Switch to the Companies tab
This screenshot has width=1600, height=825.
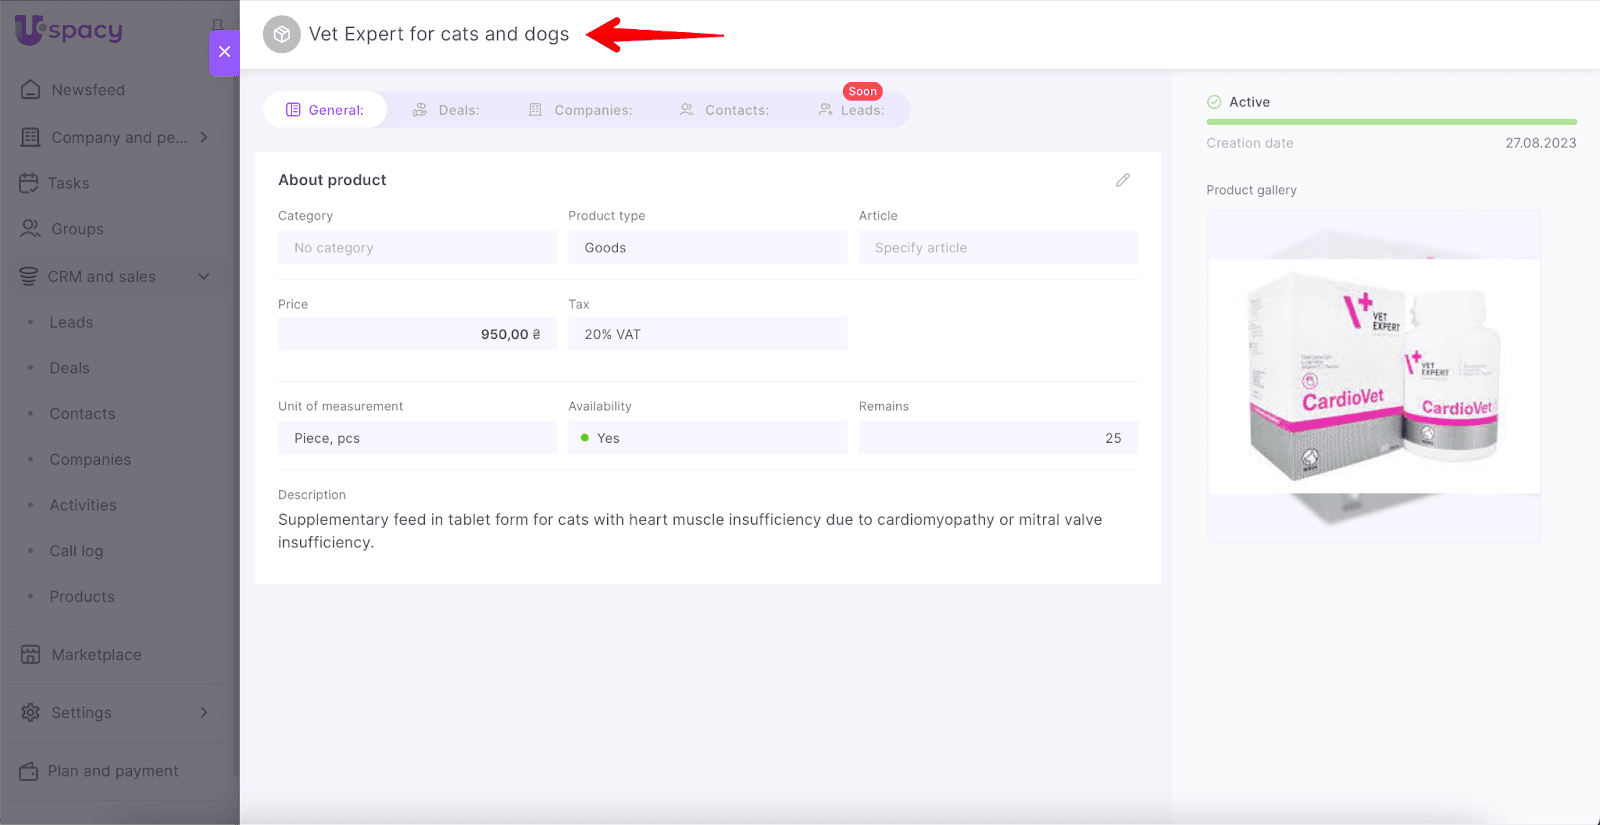point(580,110)
